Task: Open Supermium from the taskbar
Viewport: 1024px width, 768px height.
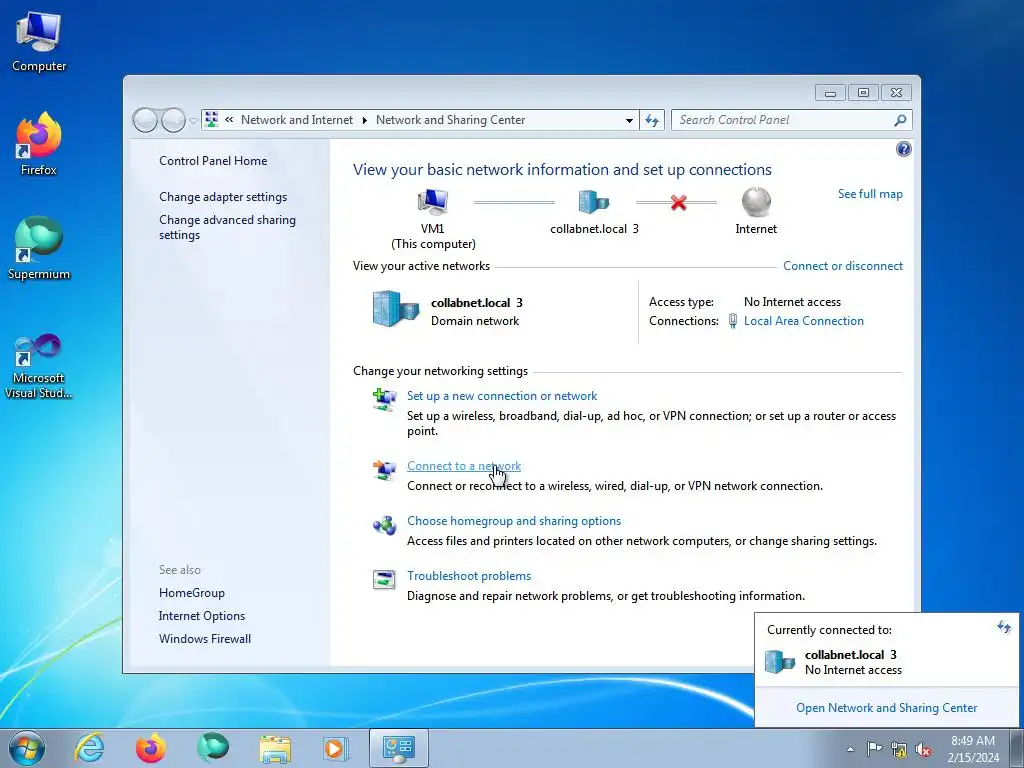Action: (213, 748)
